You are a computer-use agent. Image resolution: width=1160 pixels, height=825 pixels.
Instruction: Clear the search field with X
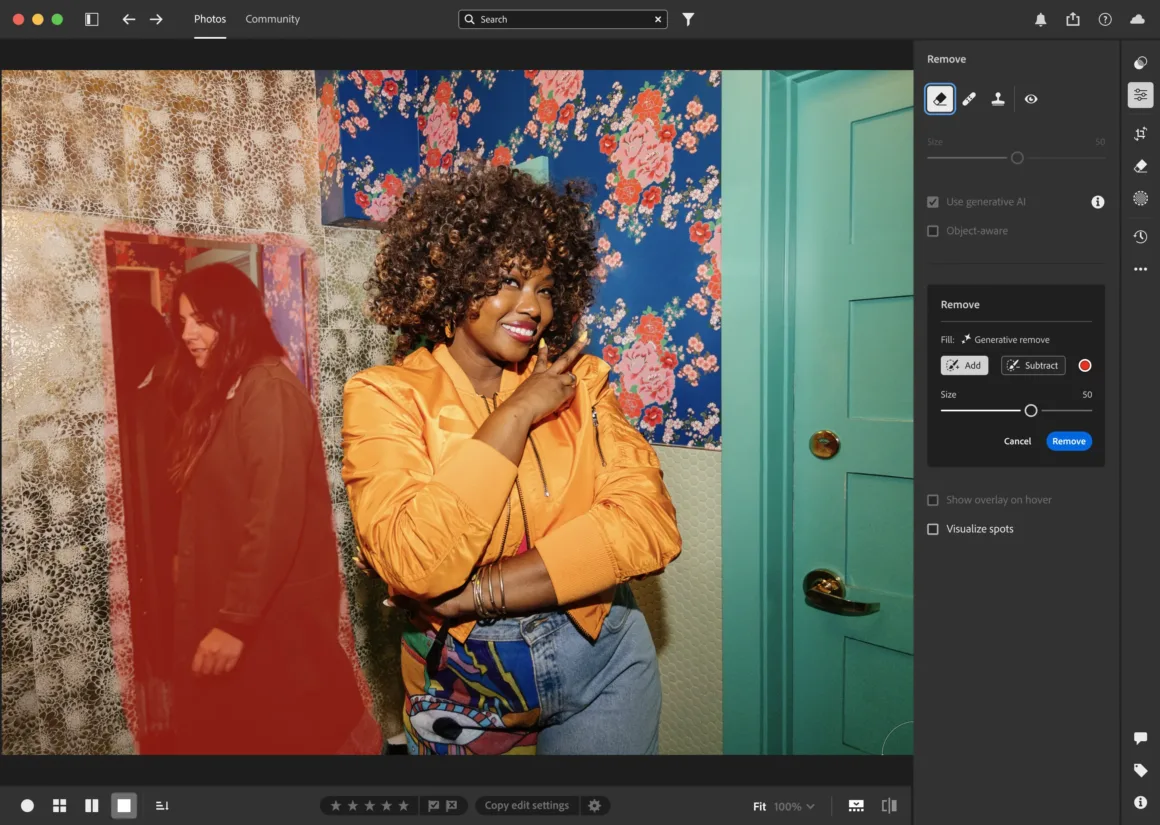658,19
